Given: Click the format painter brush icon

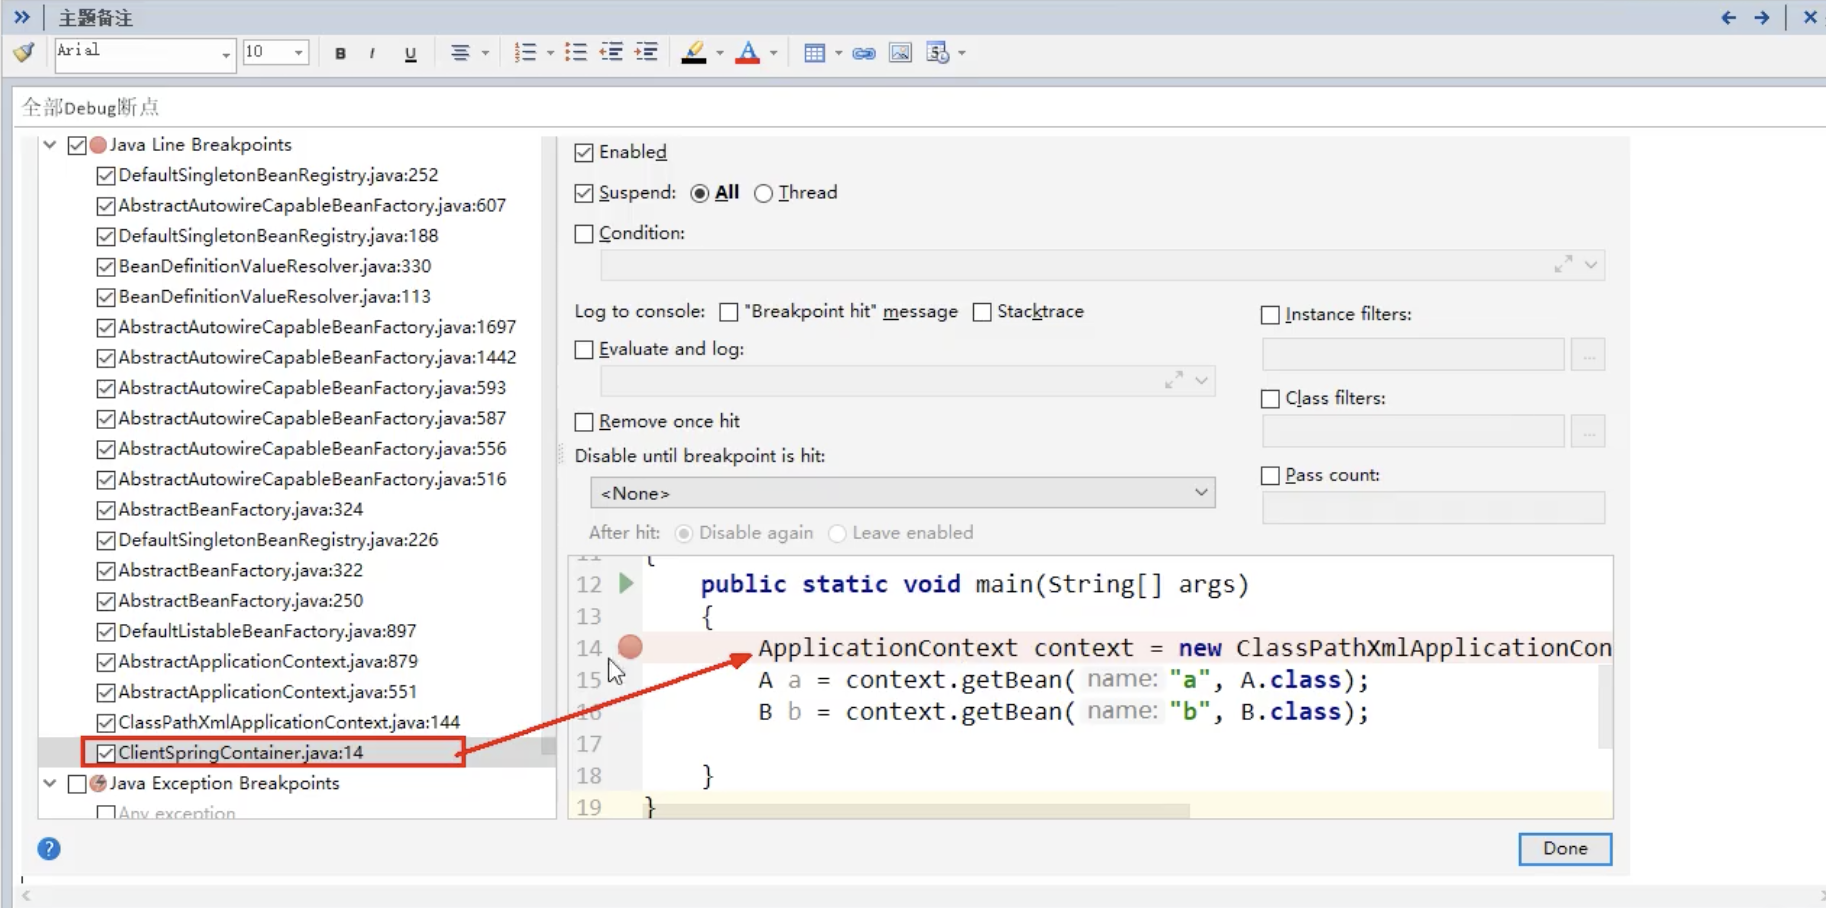Looking at the screenshot, I should [x=24, y=52].
